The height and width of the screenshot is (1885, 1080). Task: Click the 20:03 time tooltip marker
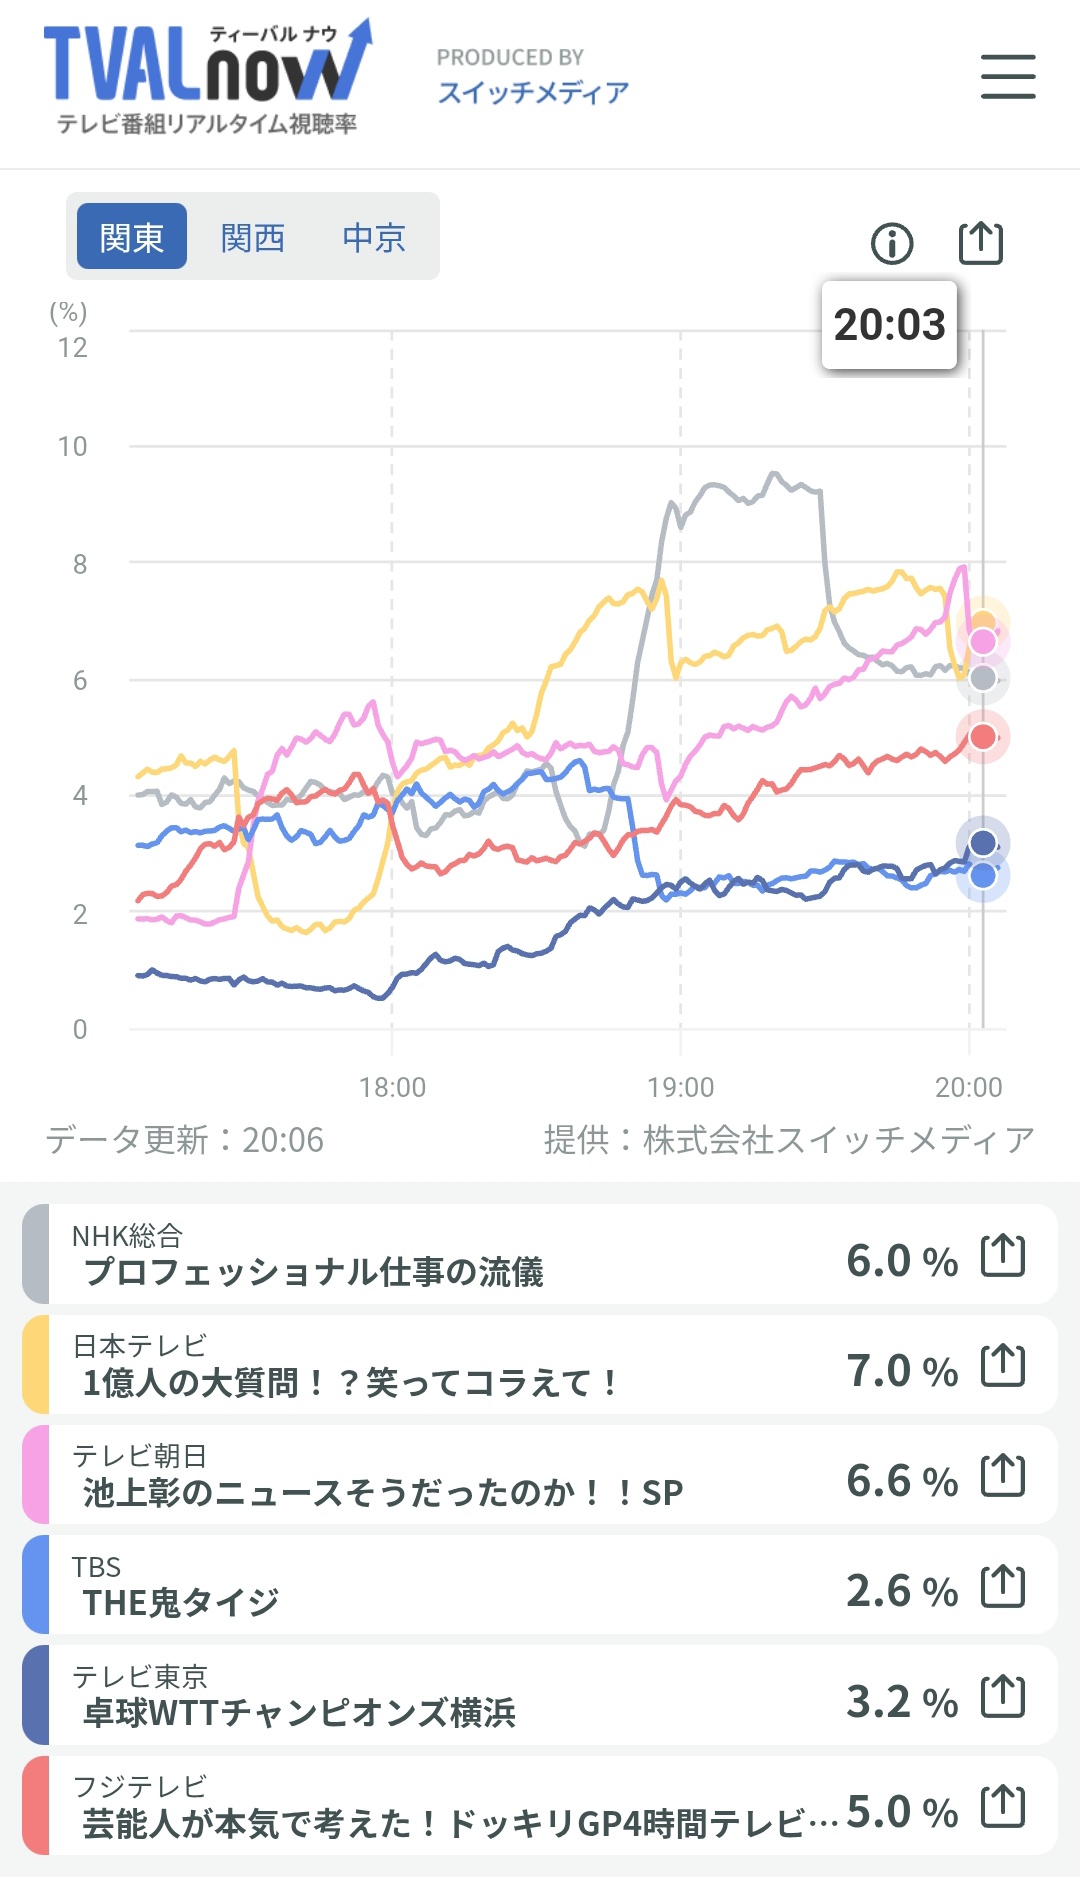(x=889, y=325)
